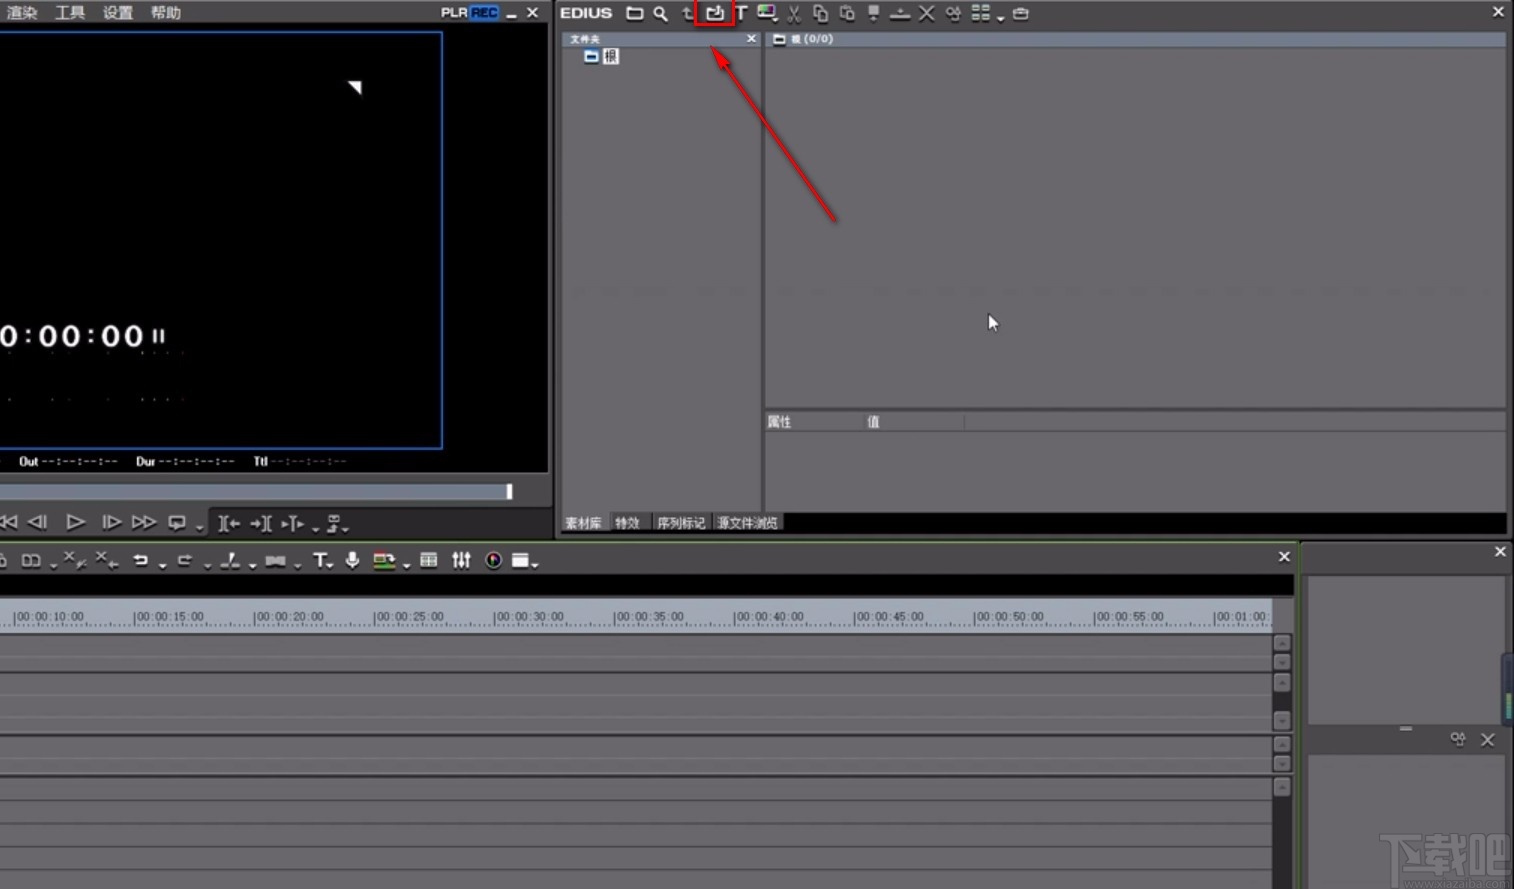Image resolution: width=1514 pixels, height=889 pixels.
Task: Fast forward the player
Action: coord(144,522)
